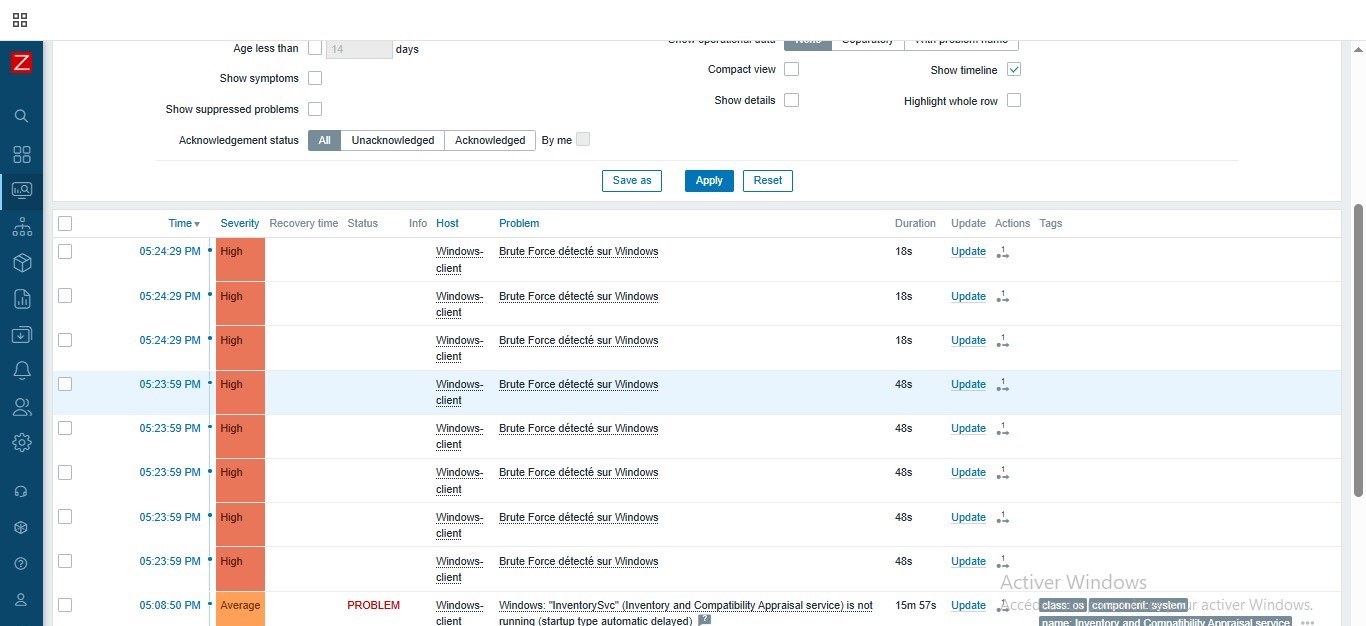This screenshot has height=626, width=1366.
Task: Click the Reset filter button
Action: point(768,180)
